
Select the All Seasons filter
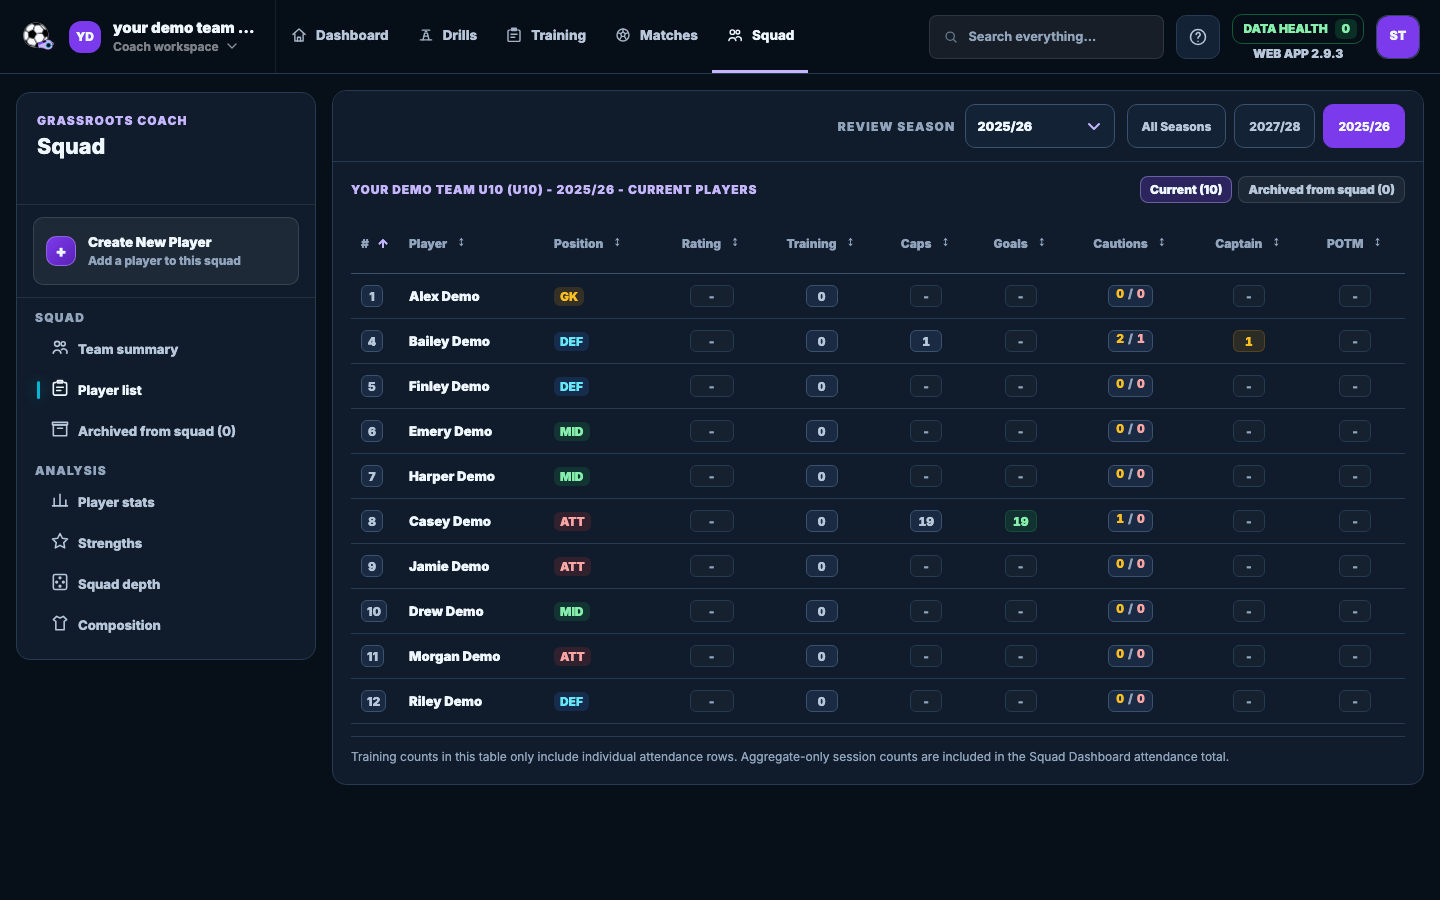pyautogui.click(x=1176, y=126)
